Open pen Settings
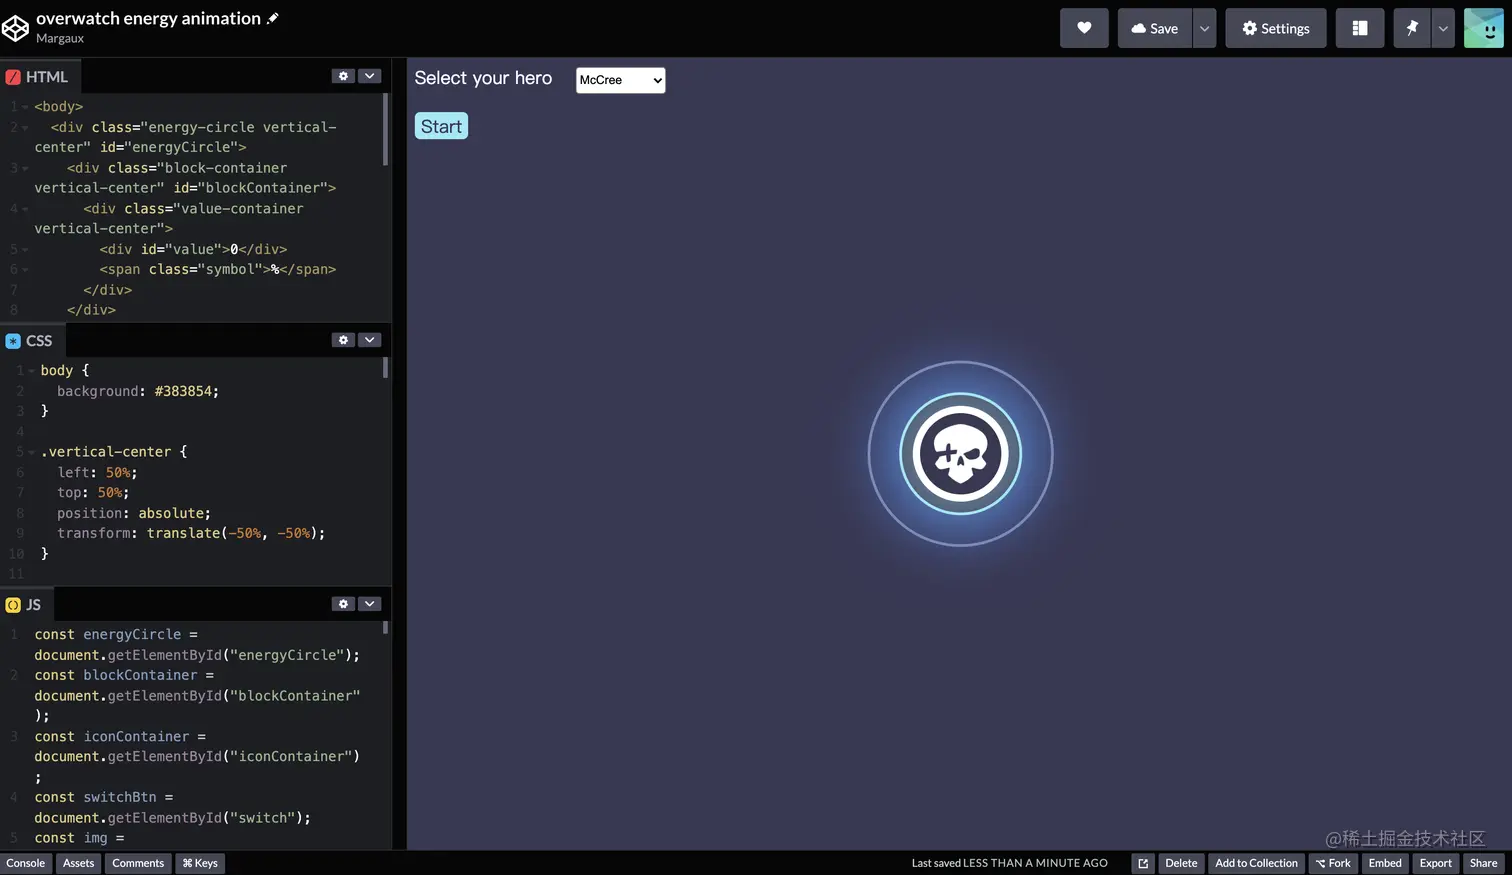1512x875 pixels. 1276,28
